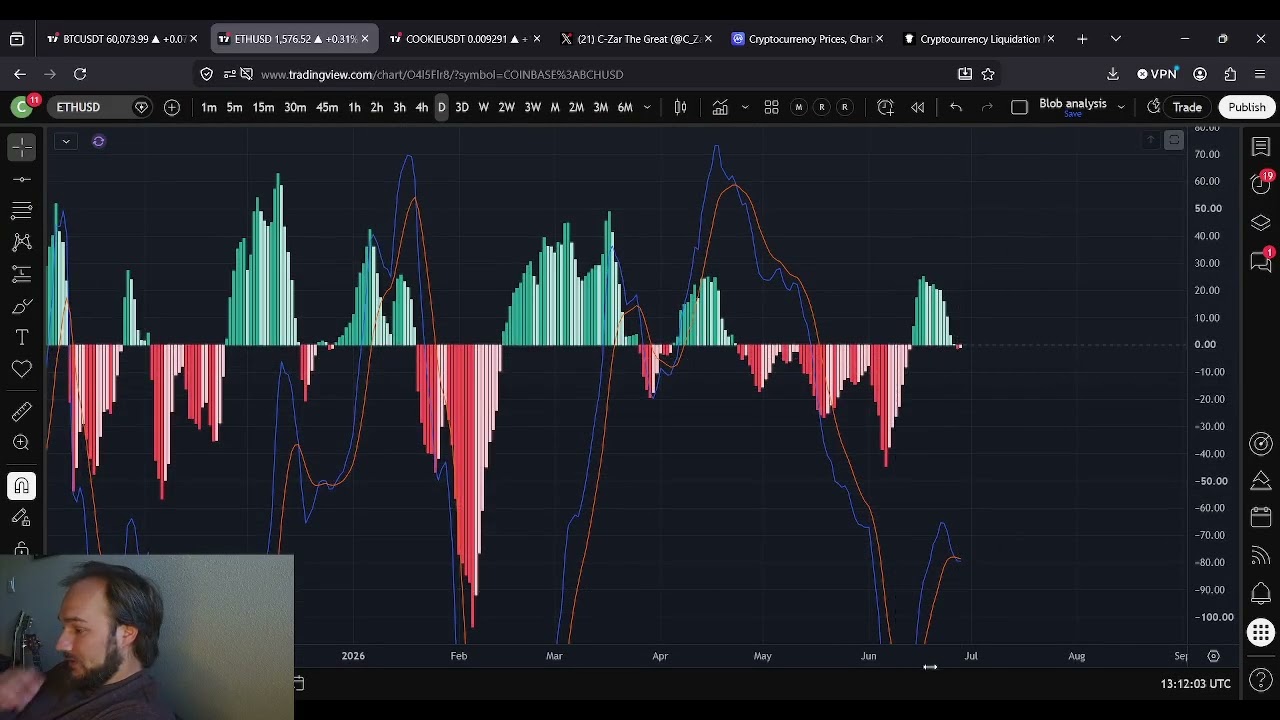1280x720 pixels.
Task: Open the chart patterns tool
Action: click(x=22, y=242)
